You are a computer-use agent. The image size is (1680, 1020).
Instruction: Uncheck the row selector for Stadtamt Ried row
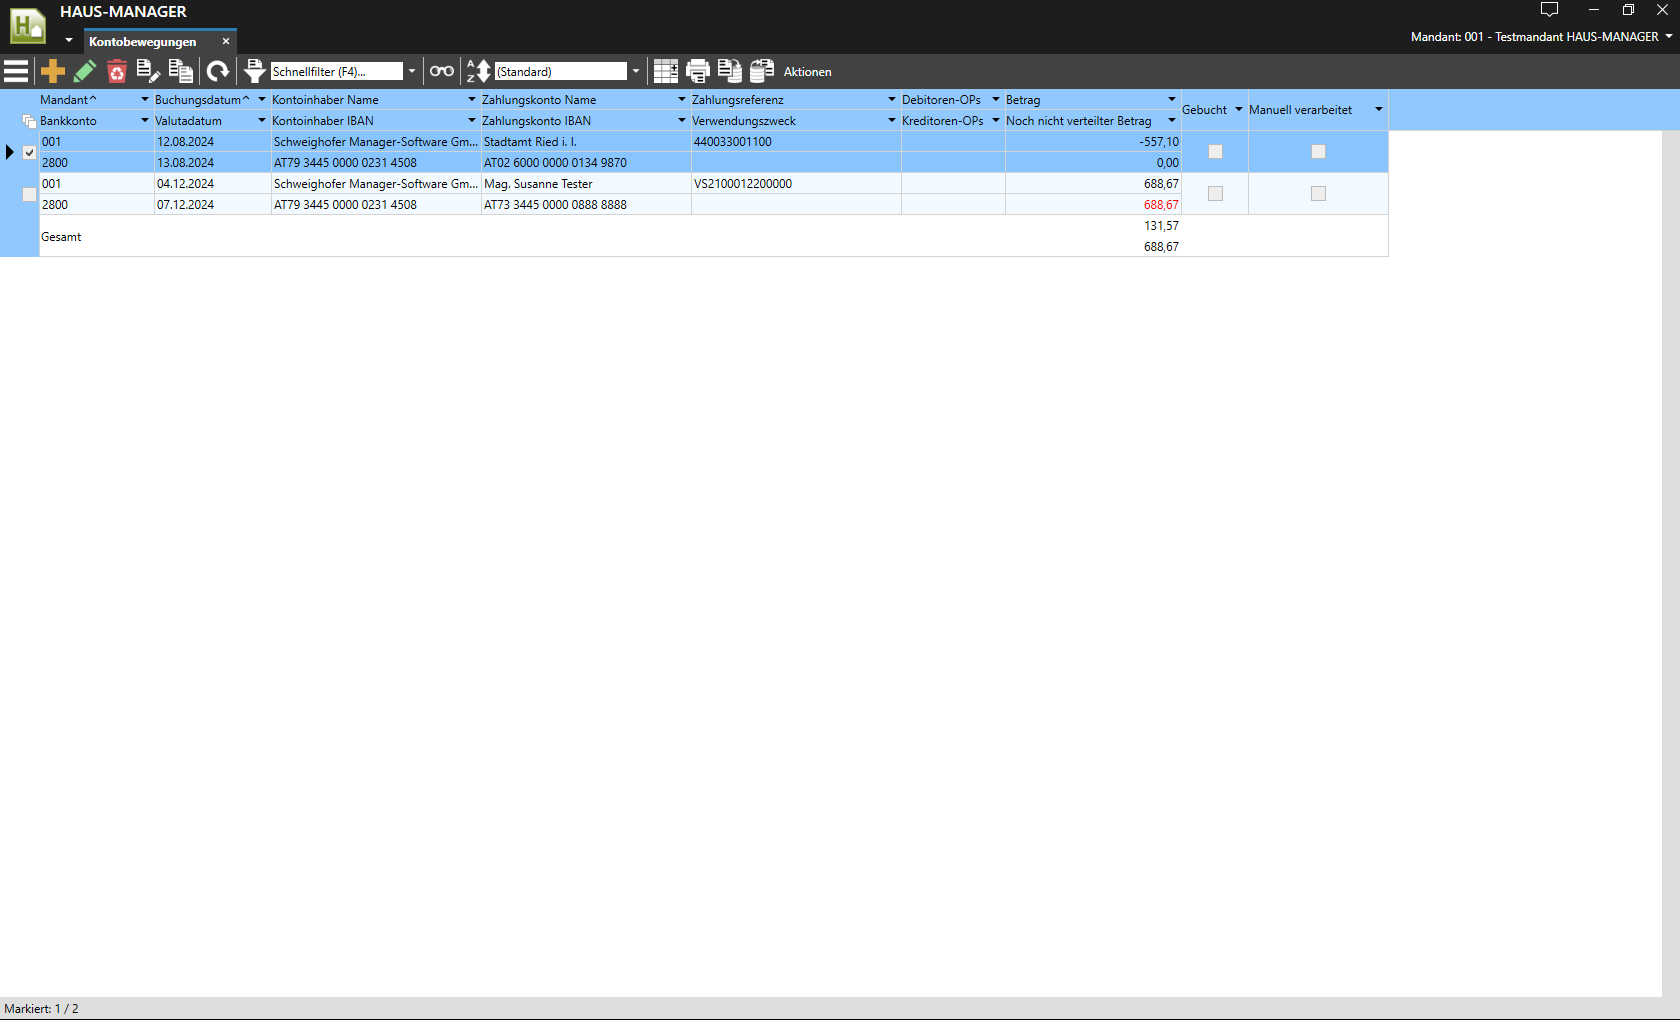tap(29, 153)
